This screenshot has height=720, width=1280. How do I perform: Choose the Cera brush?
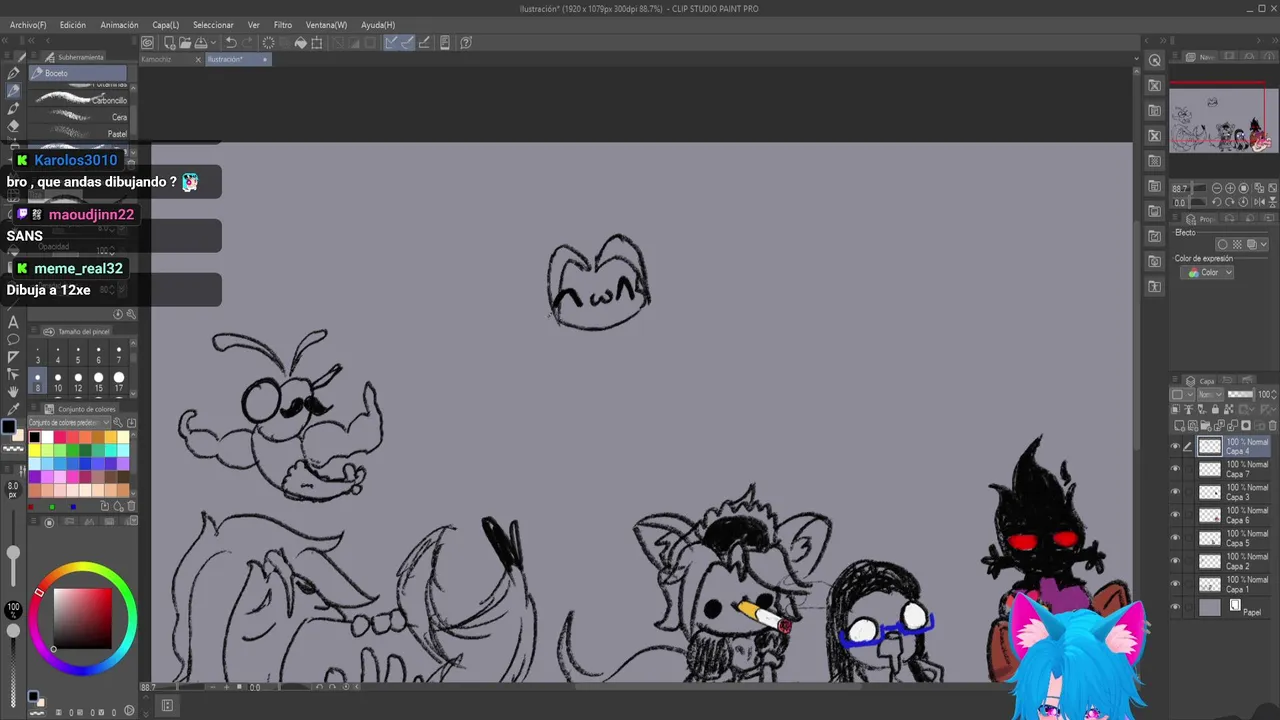78,116
